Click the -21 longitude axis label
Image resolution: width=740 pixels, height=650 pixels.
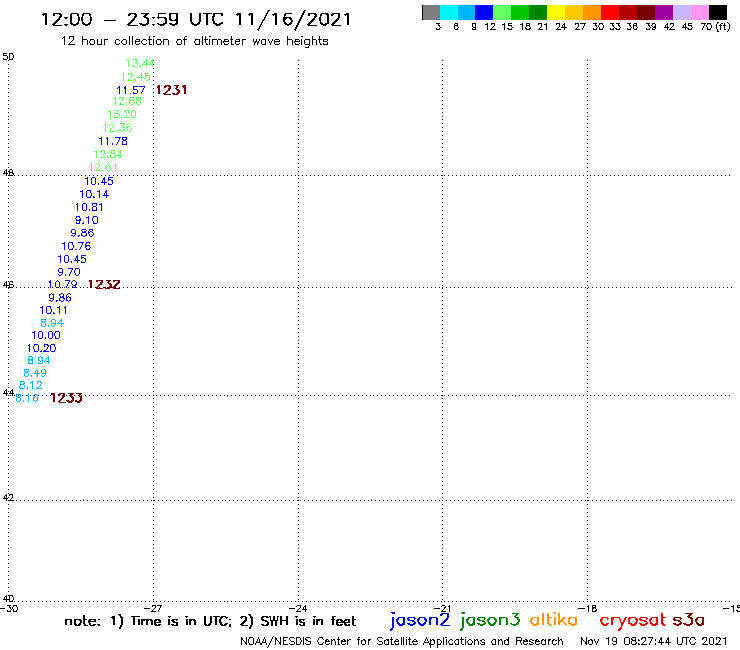(443, 608)
